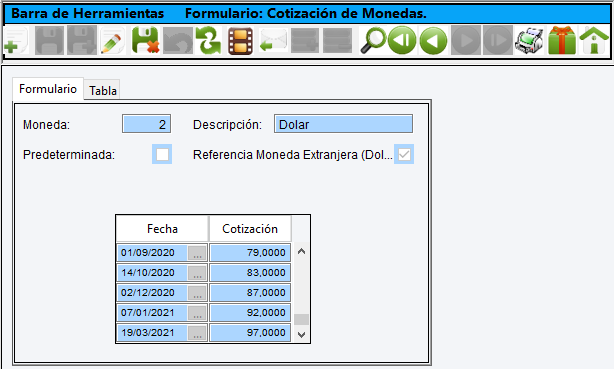Click the envelope with green arrow icon
The image size is (614, 369).
[x=273, y=40]
